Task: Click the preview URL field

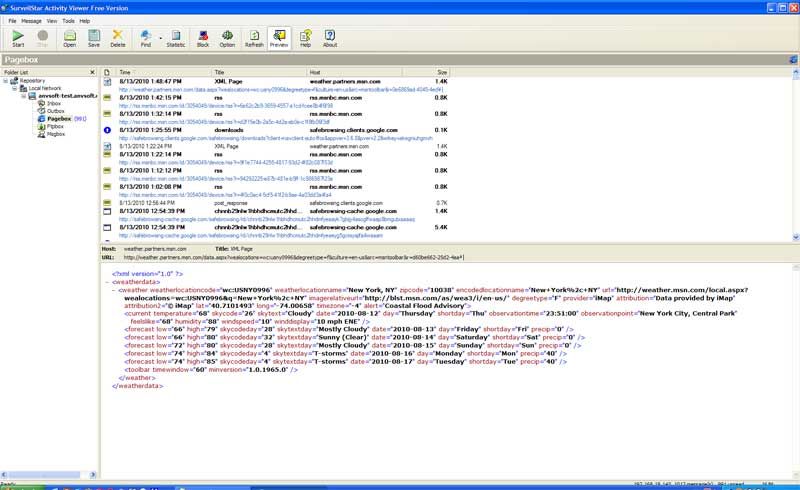Action: point(294,257)
